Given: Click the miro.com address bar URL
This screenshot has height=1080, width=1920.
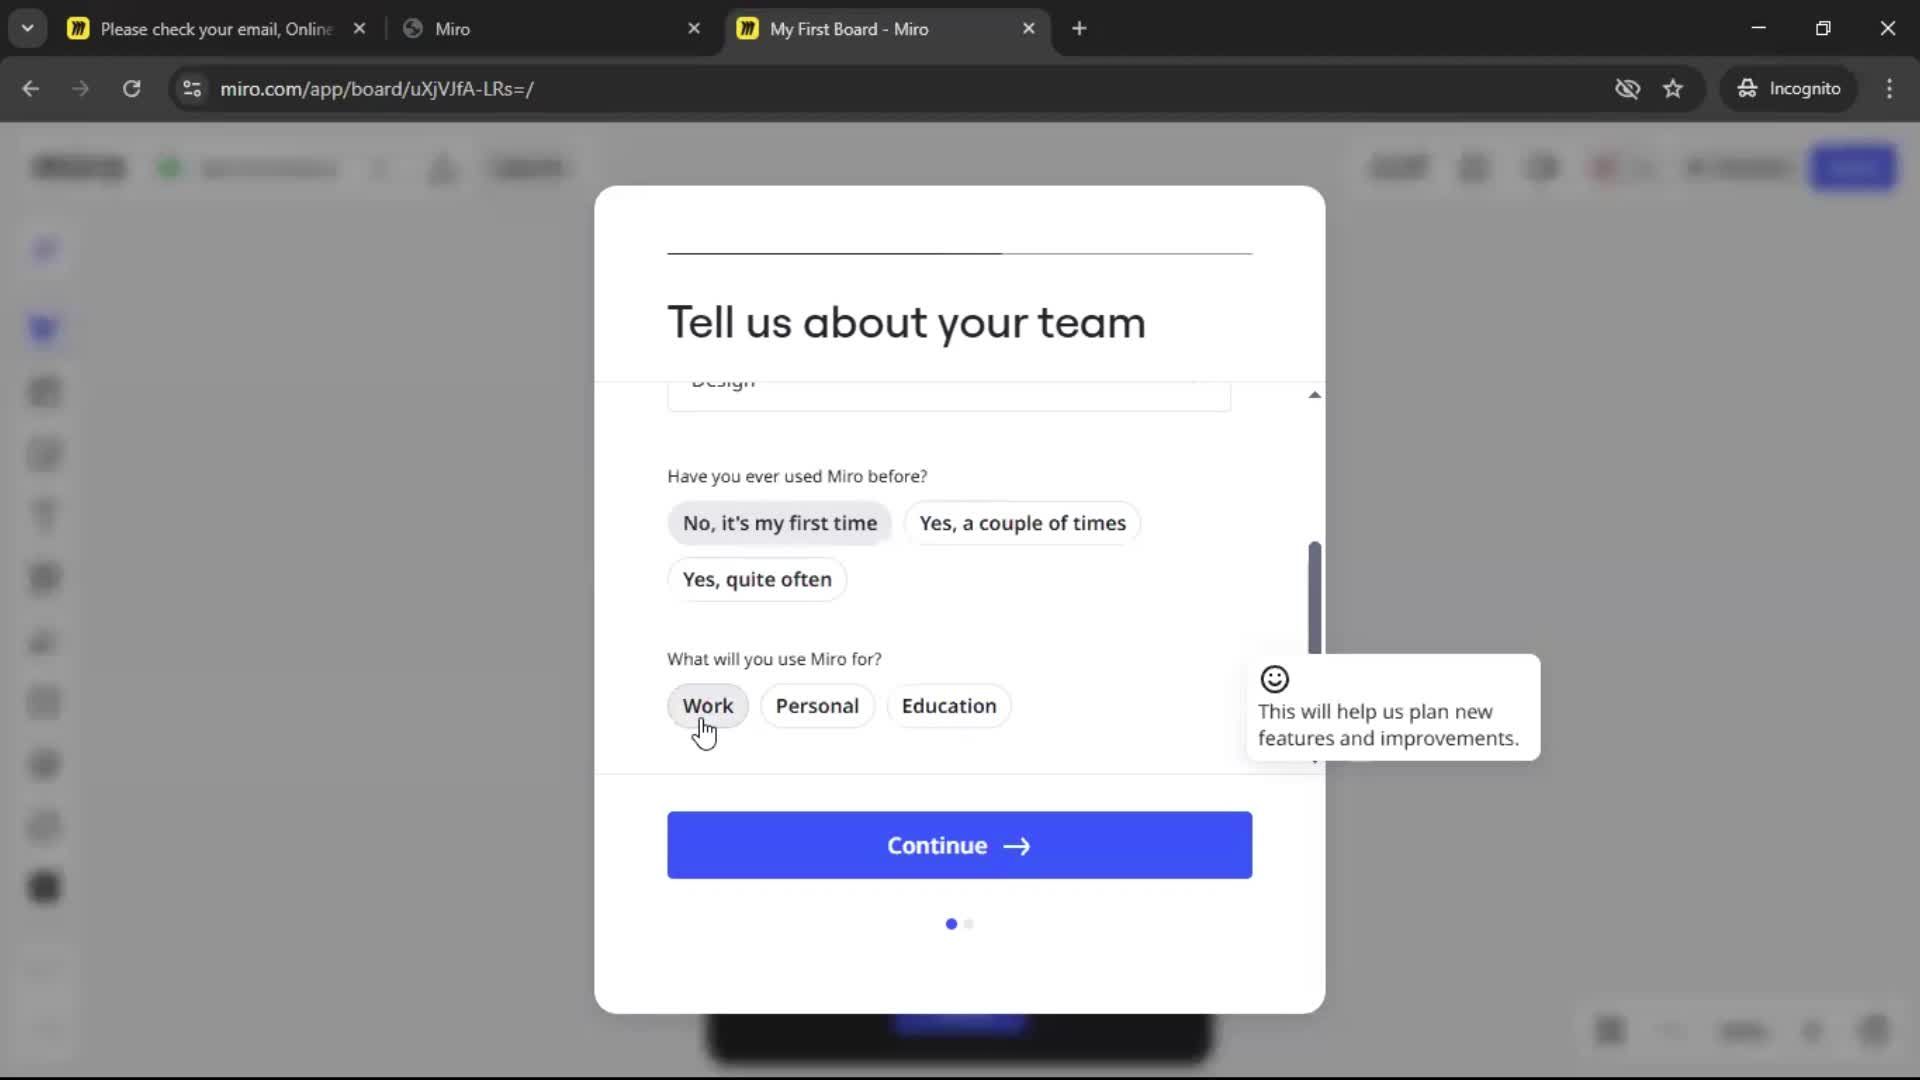Looking at the screenshot, I should 376,89.
